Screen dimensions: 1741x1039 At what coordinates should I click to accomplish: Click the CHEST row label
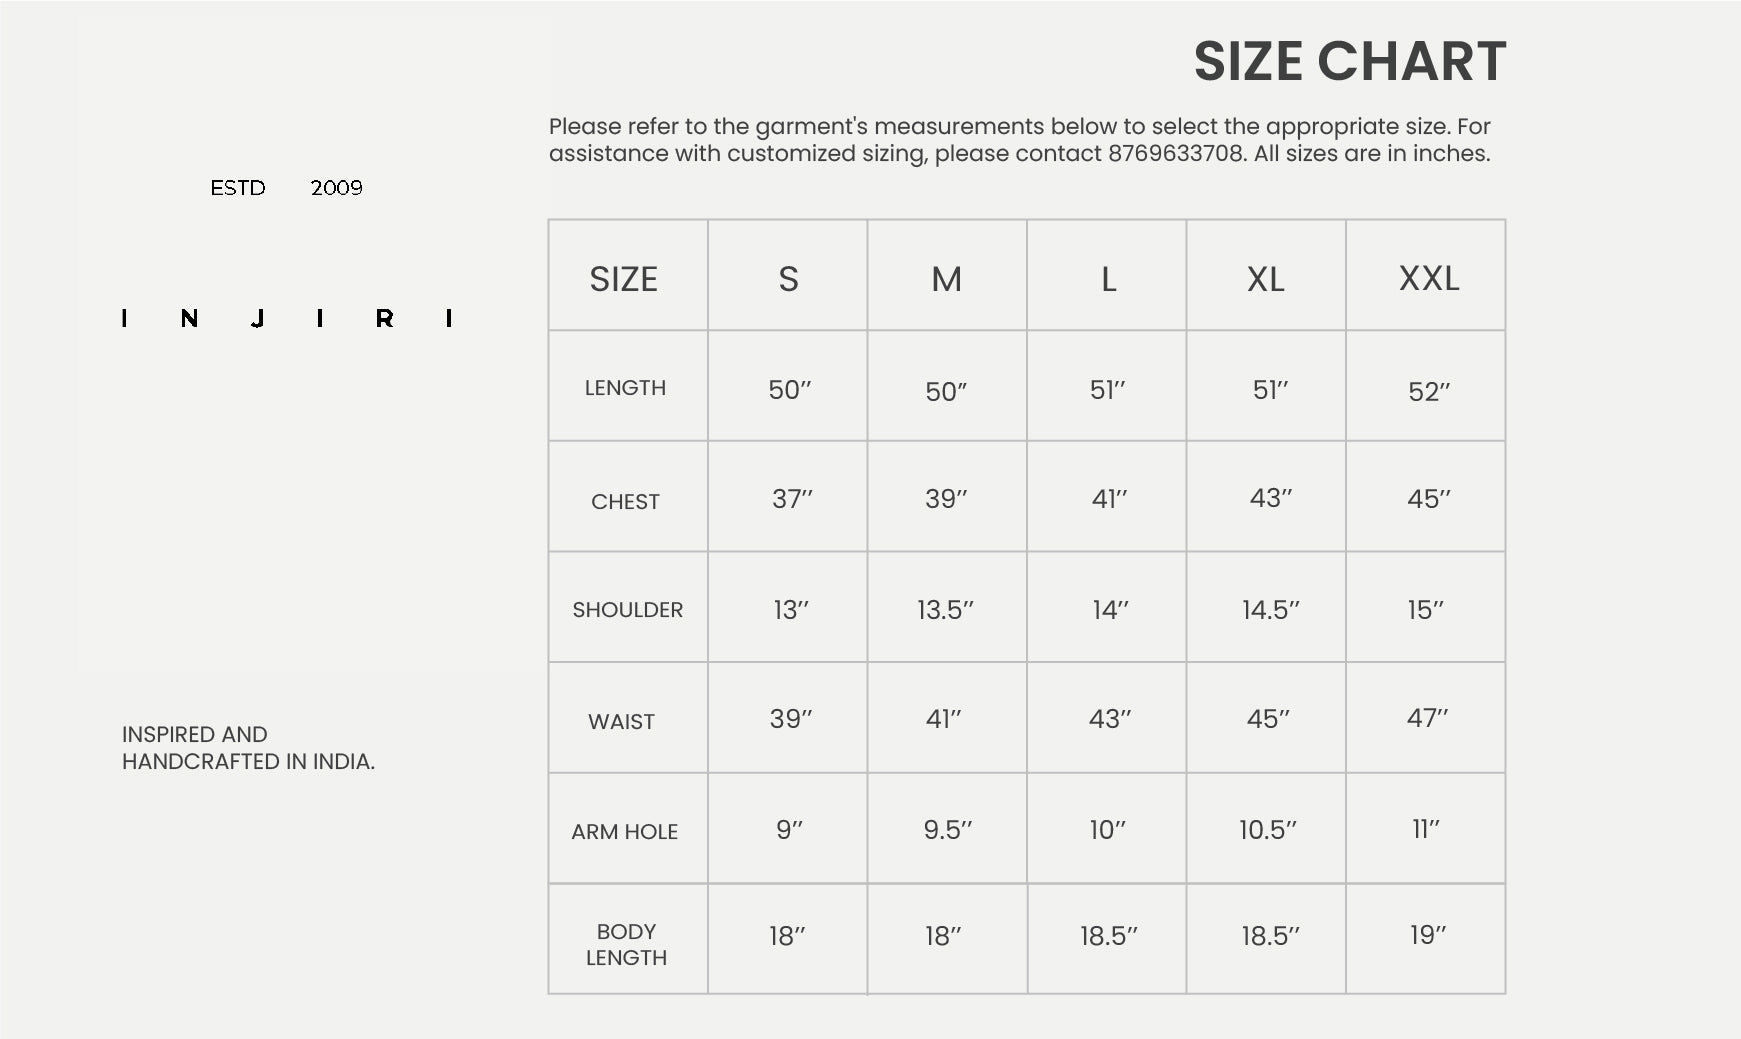tap(625, 502)
